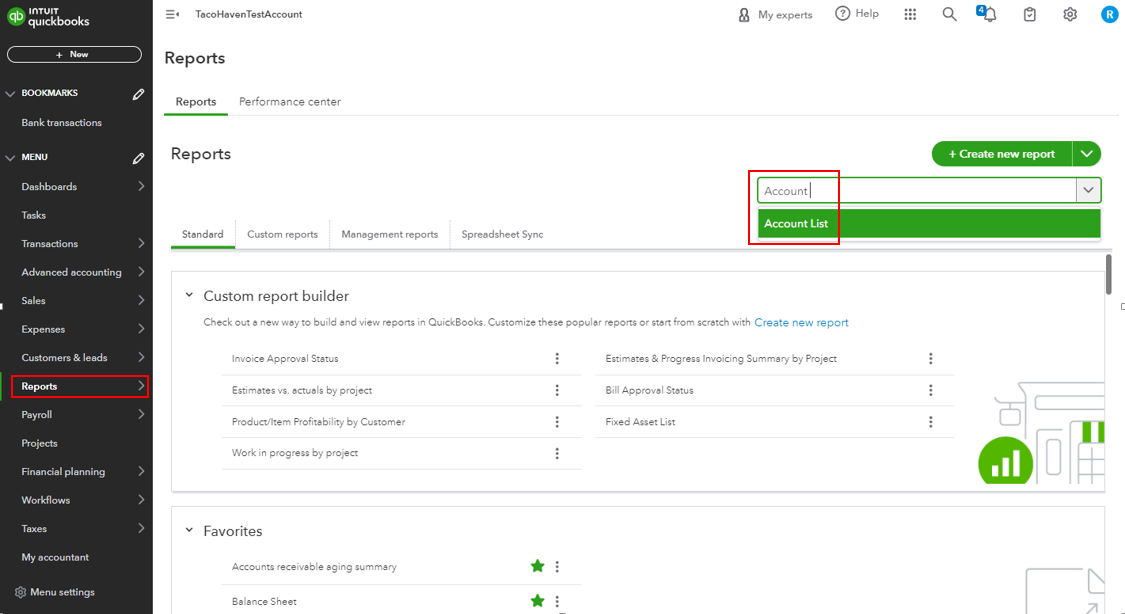
Task: Open options for Work in progress by project
Action: (x=557, y=453)
